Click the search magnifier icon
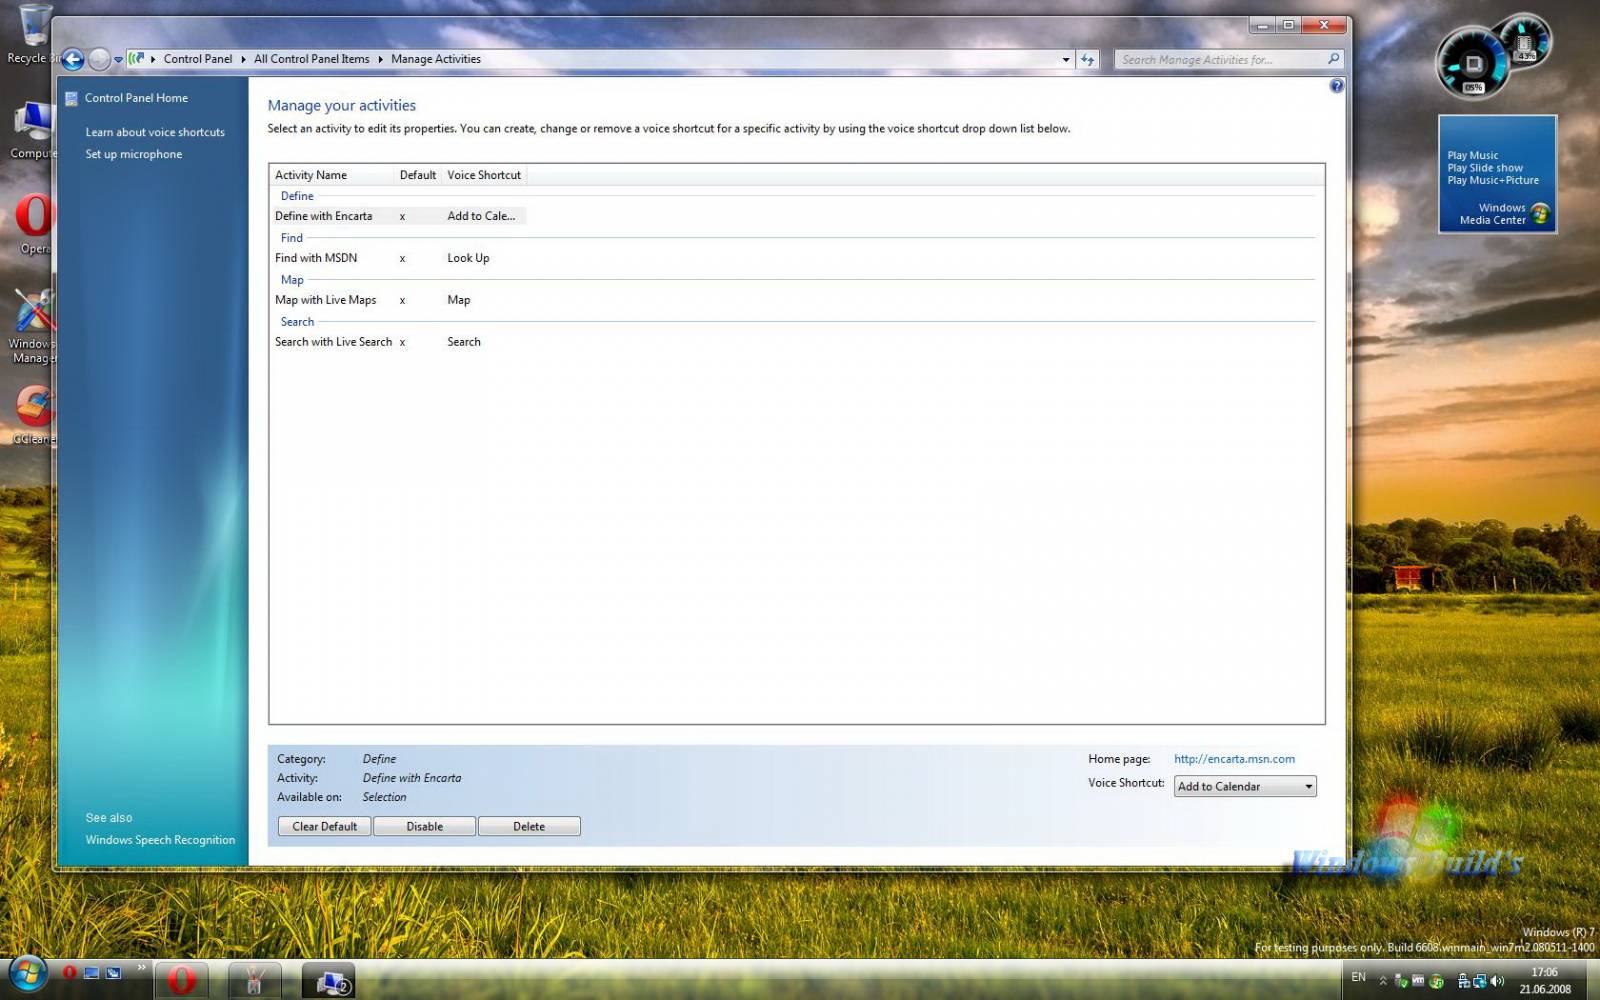1600x1000 pixels. 1333,59
